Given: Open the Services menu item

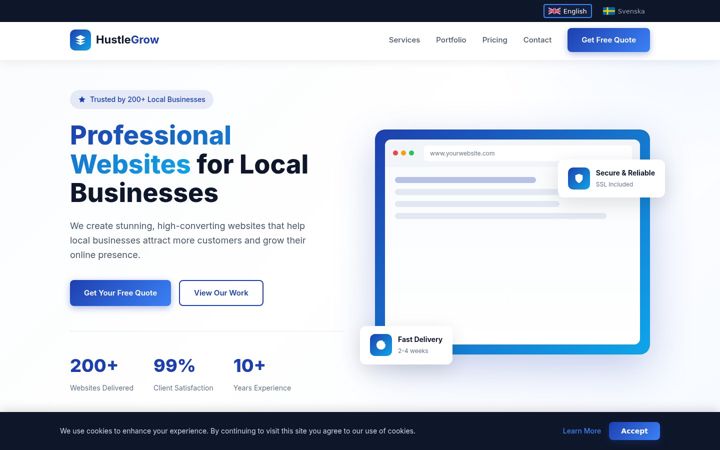Looking at the screenshot, I should 404,40.
